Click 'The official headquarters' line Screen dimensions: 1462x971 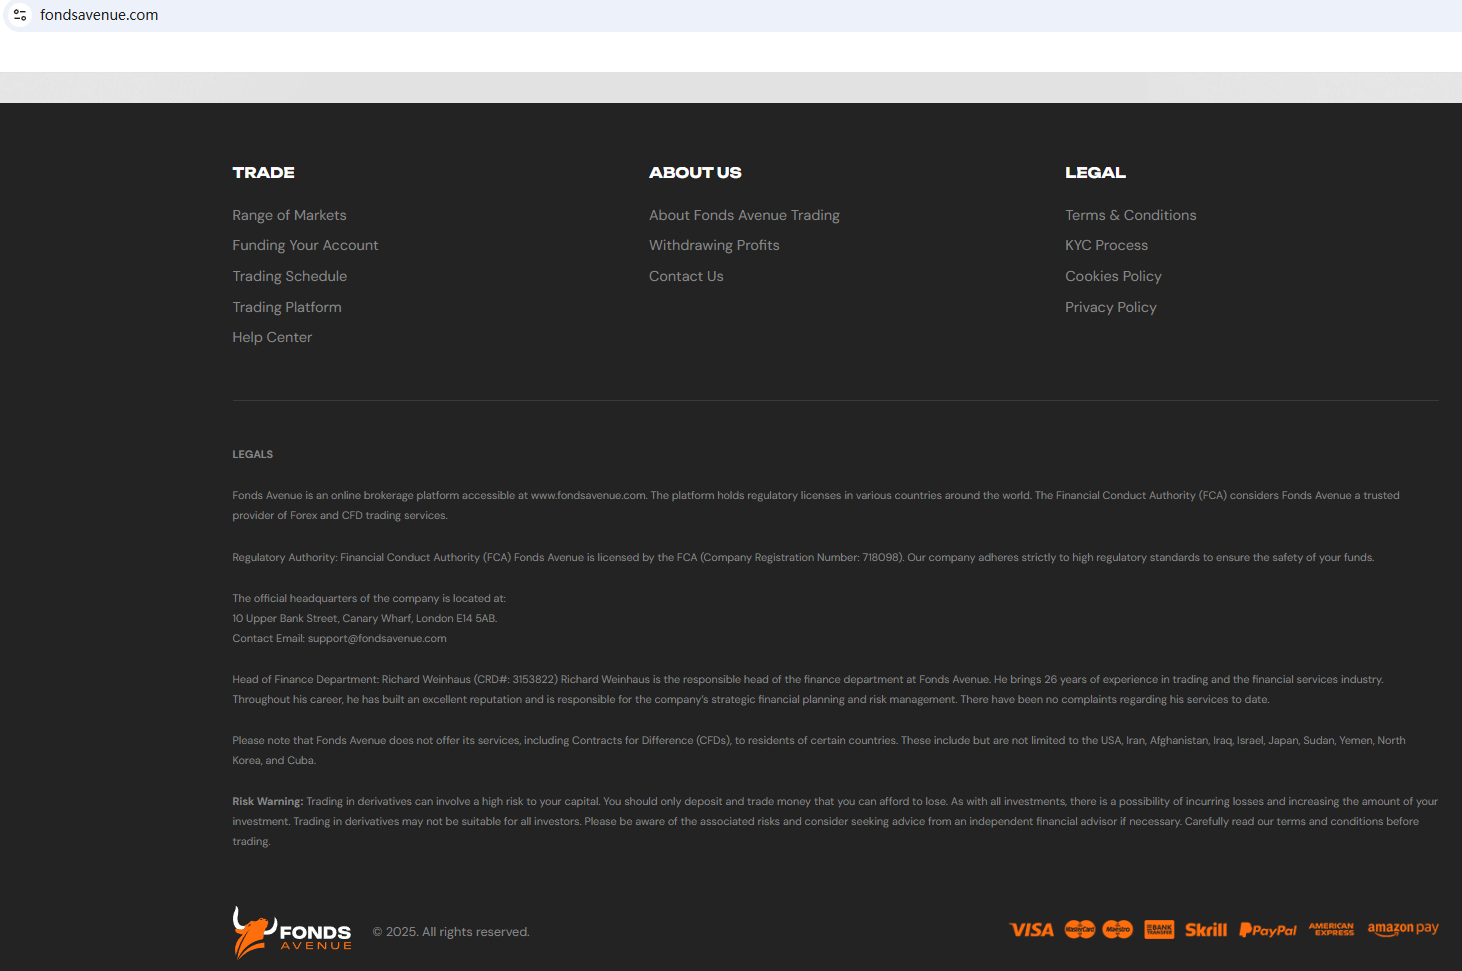click(369, 598)
